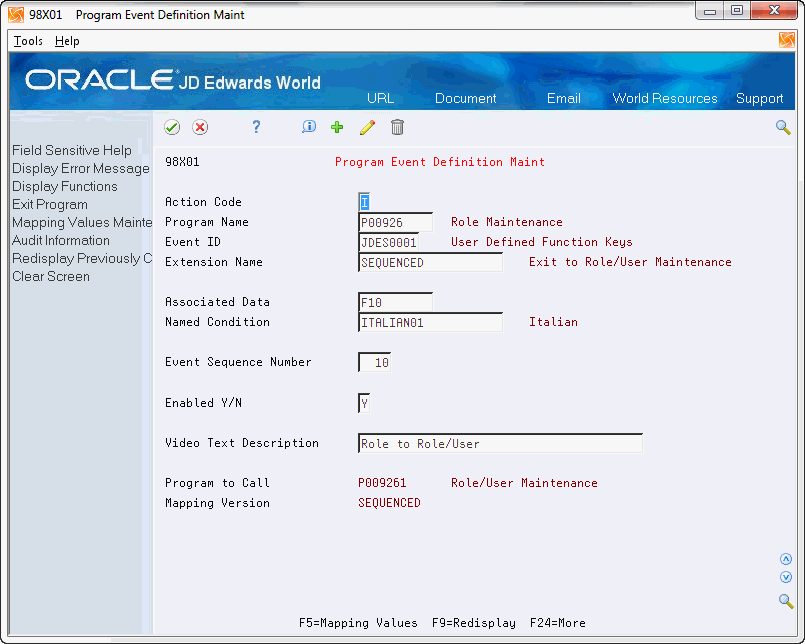Select Redisplay Previously Cleared in sidebar

82,258
